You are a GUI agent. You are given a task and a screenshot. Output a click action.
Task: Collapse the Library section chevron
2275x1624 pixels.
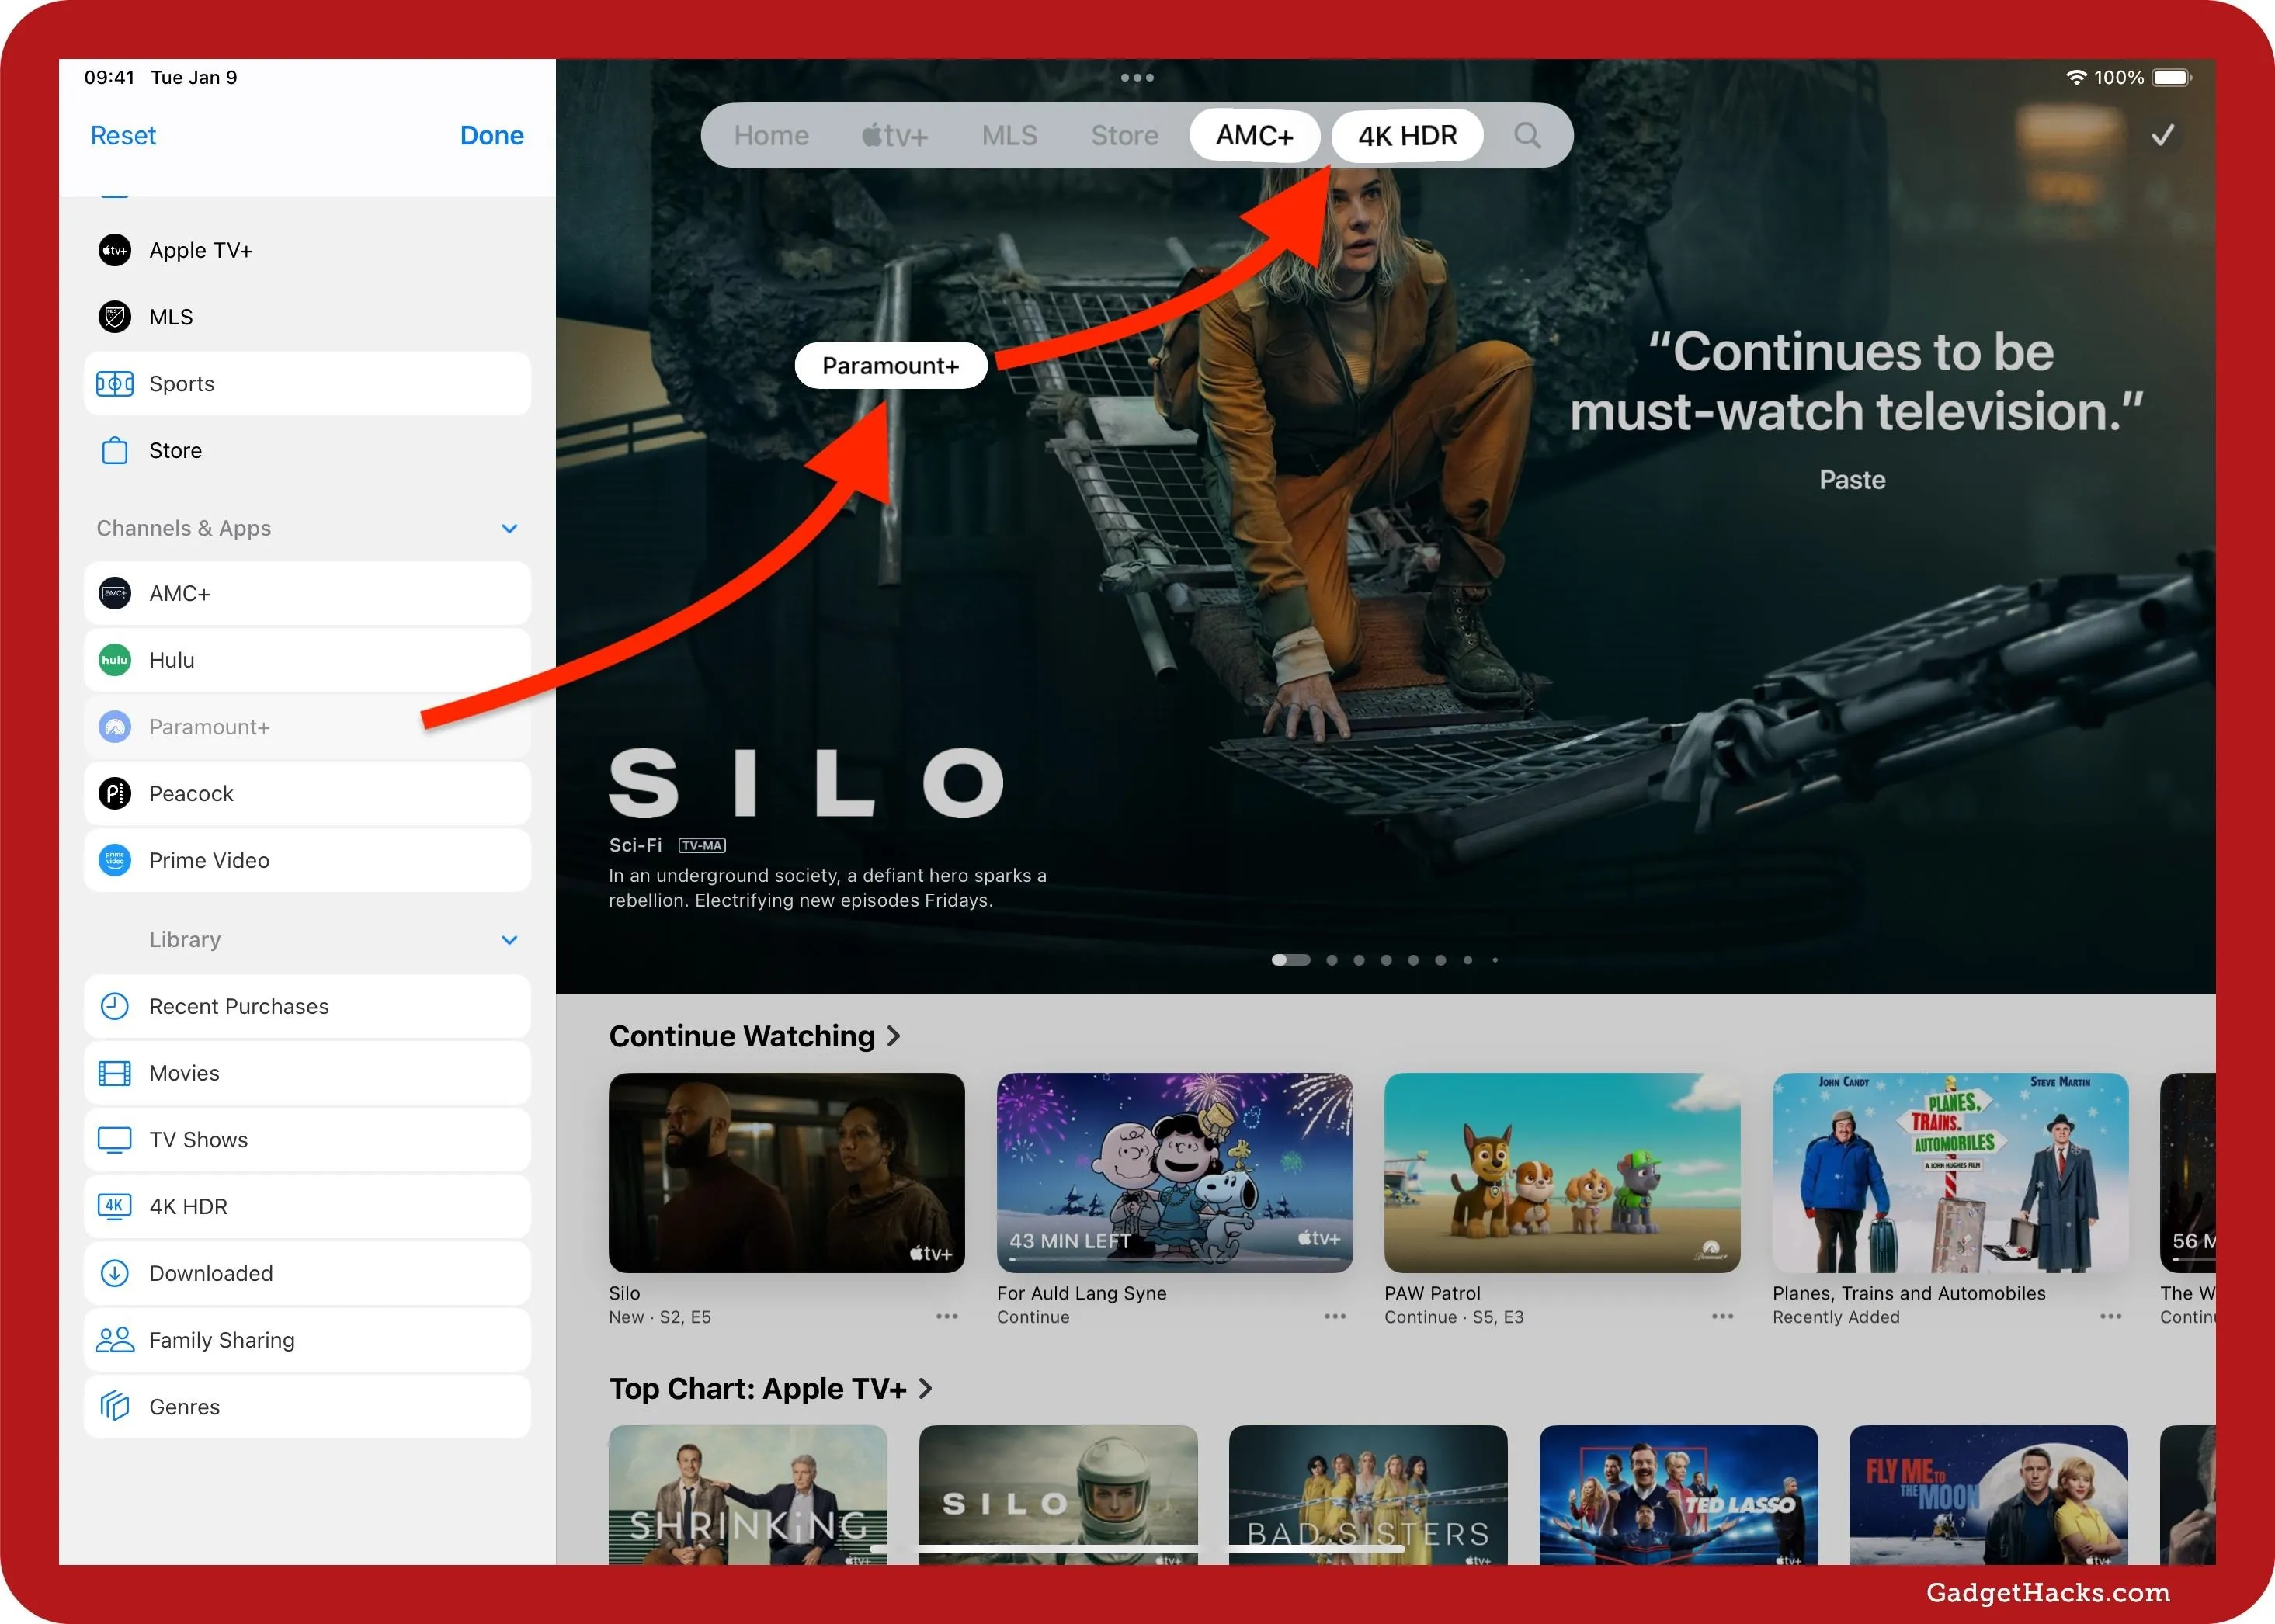[509, 940]
